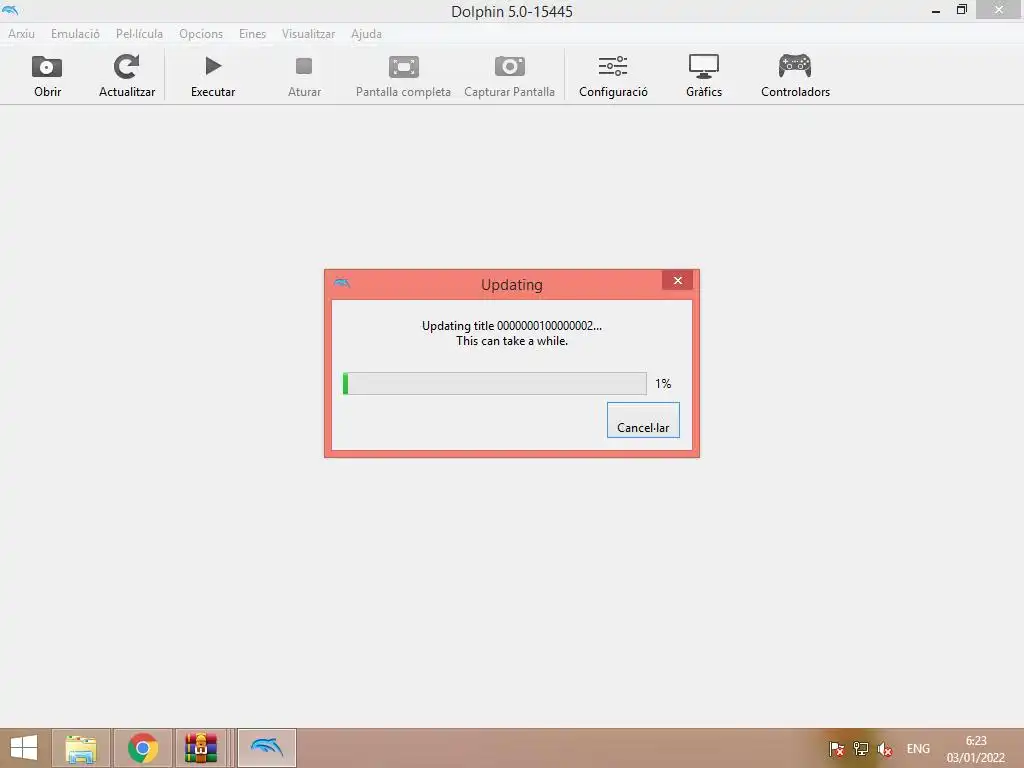
Task: Open the Windows Start menu
Action: [x=24, y=748]
